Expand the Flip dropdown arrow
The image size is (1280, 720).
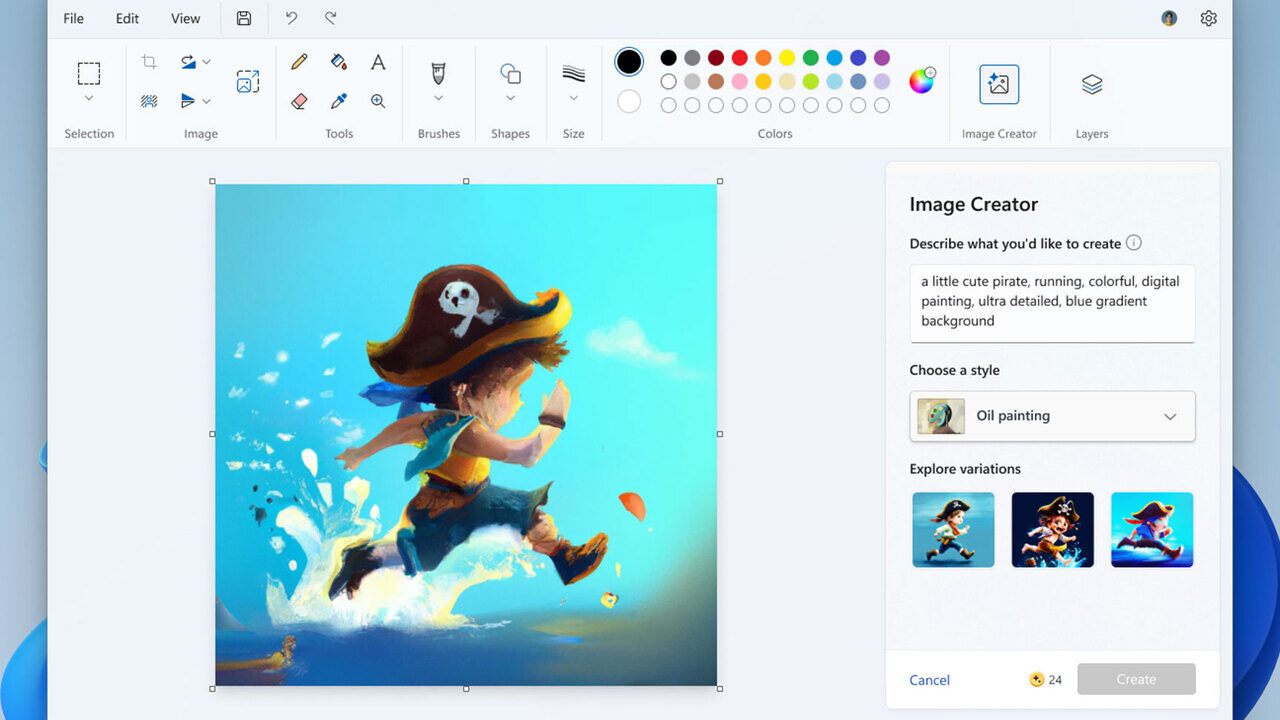point(206,101)
